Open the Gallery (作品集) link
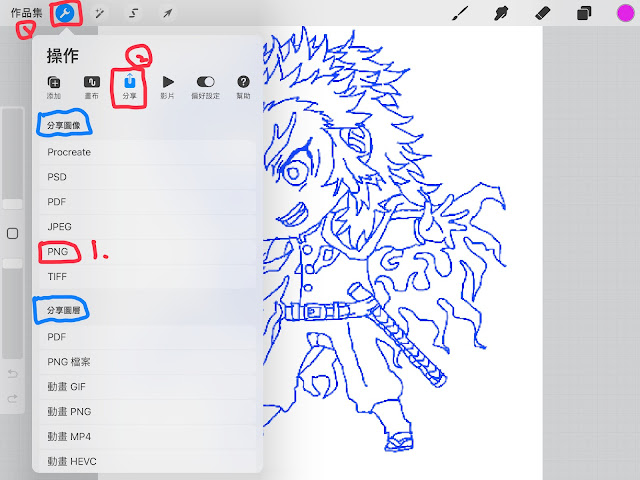This screenshot has width=640, height=480. tap(27, 13)
